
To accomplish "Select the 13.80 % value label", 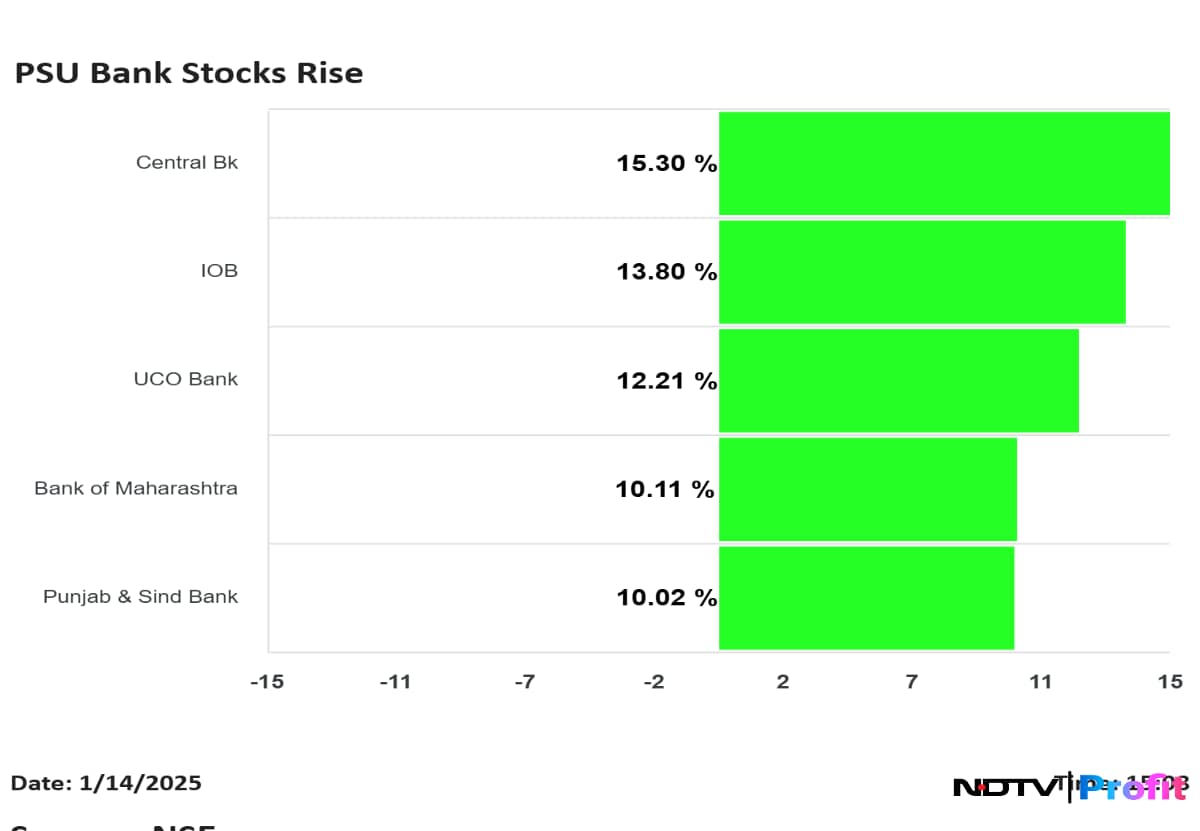I will point(666,272).
